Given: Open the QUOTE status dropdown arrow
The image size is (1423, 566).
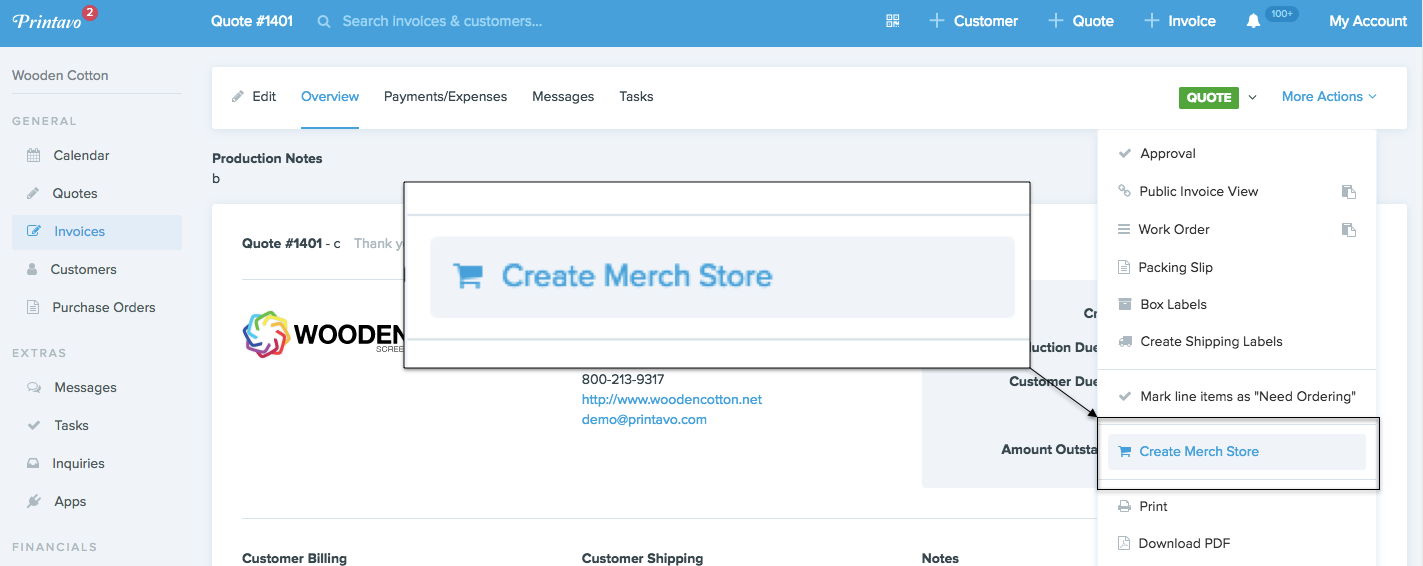Looking at the screenshot, I should [1253, 97].
